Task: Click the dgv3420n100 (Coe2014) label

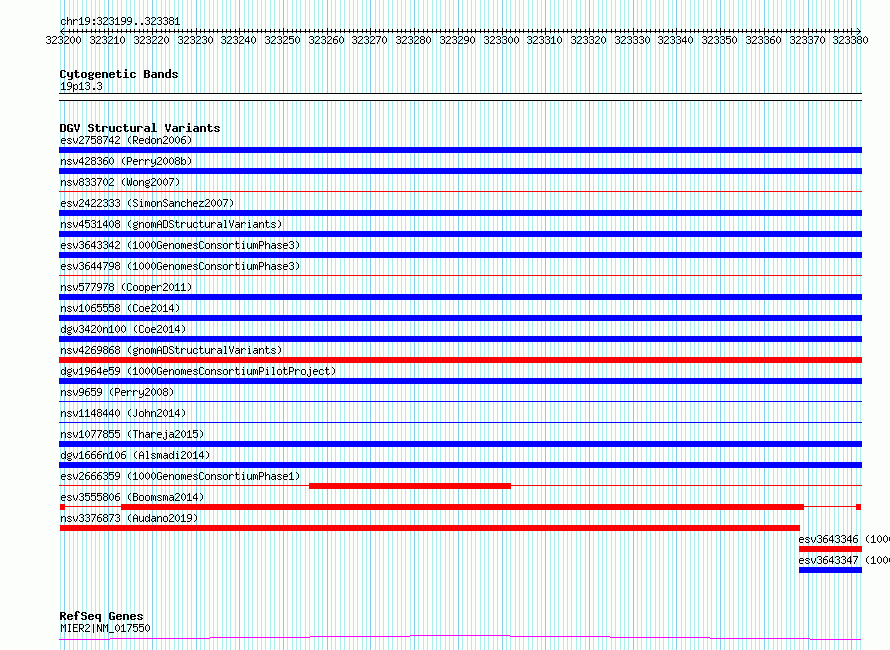Action: [x=123, y=329]
